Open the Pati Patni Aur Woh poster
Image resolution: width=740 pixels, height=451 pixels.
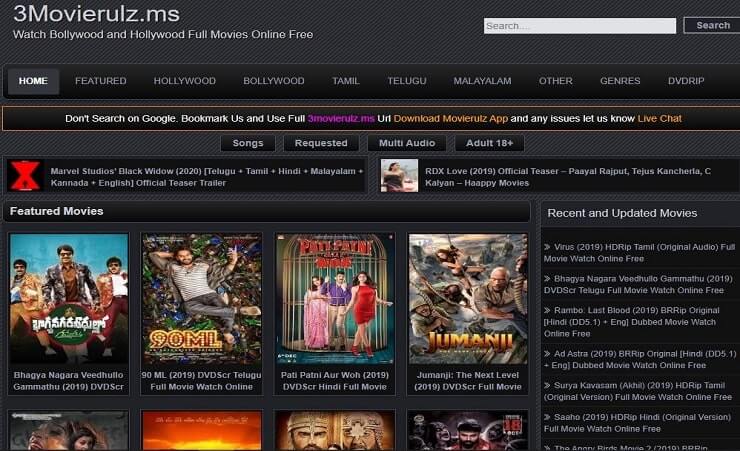click(x=335, y=299)
